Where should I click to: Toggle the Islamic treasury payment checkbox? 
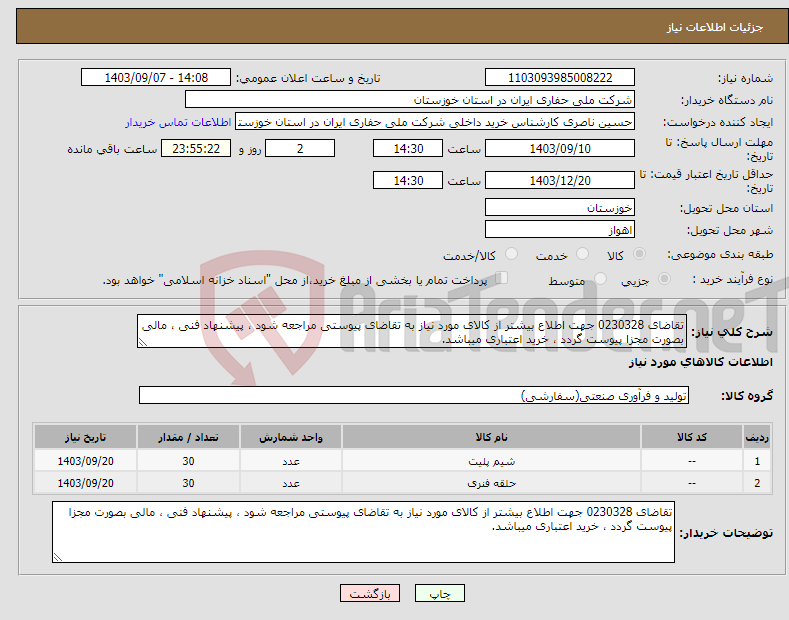click(x=502, y=278)
